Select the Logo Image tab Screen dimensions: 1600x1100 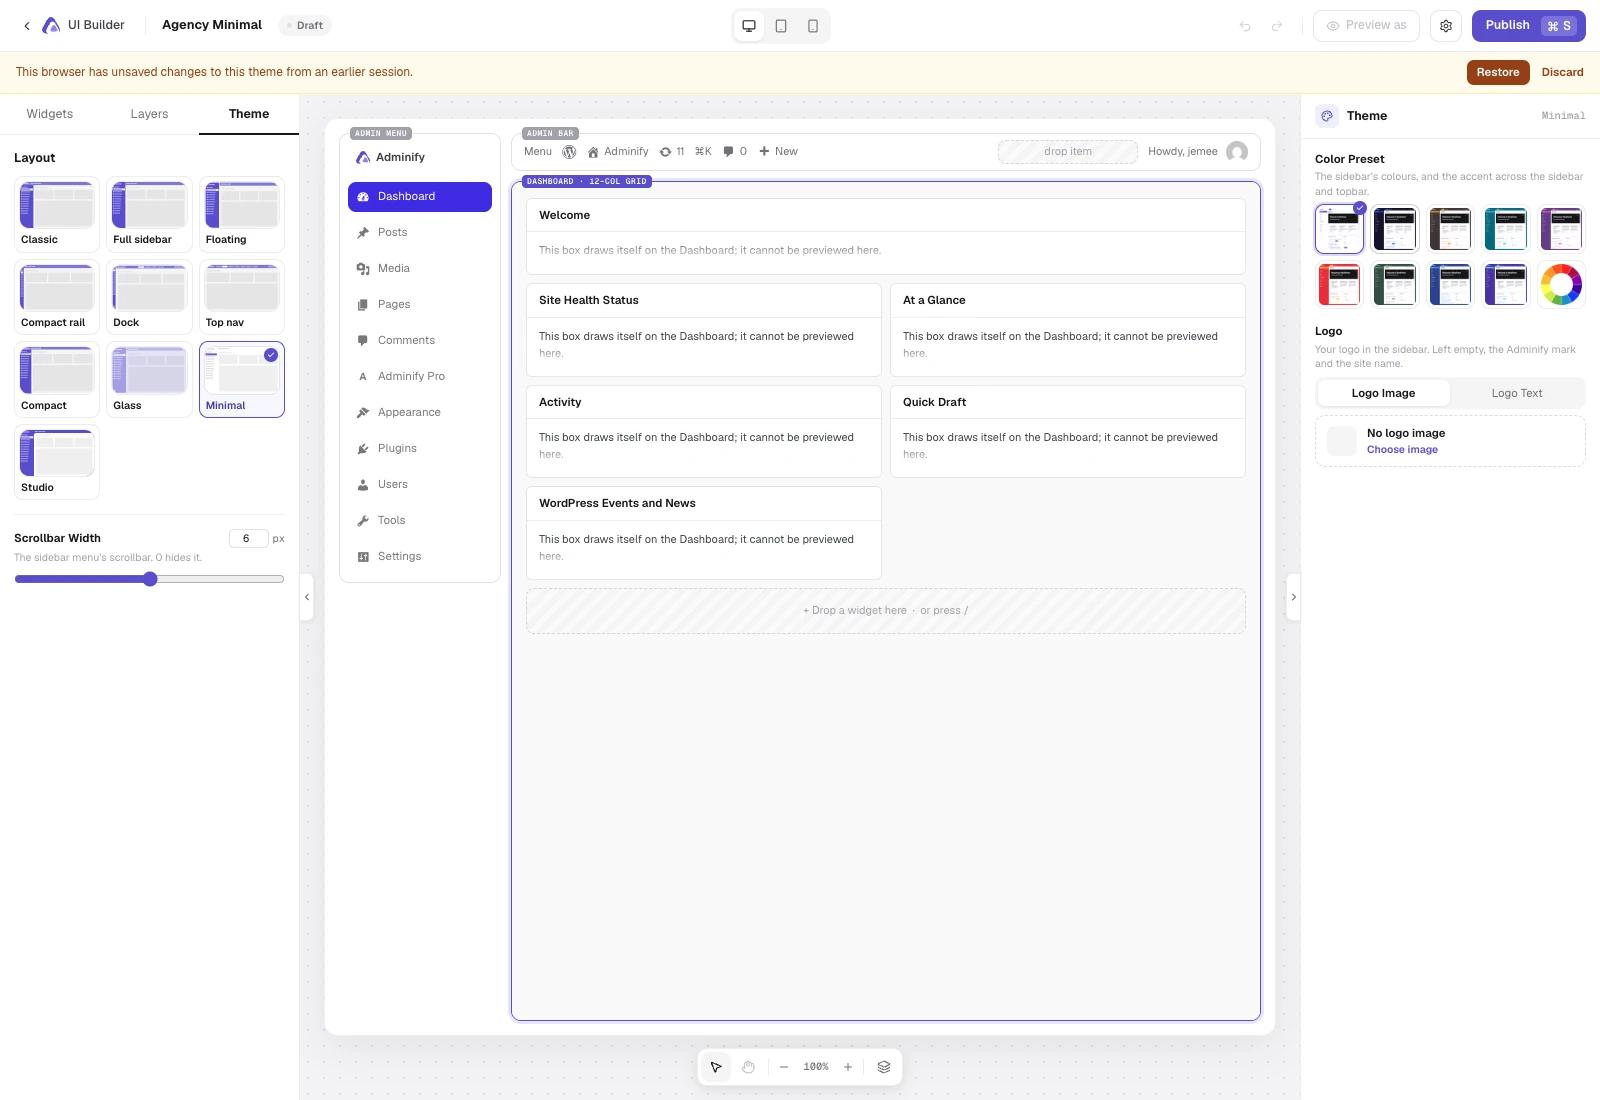pos(1383,393)
